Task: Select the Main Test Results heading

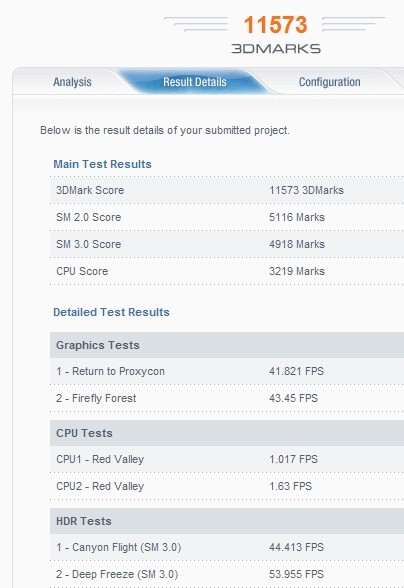Action: (x=102, y=164)
